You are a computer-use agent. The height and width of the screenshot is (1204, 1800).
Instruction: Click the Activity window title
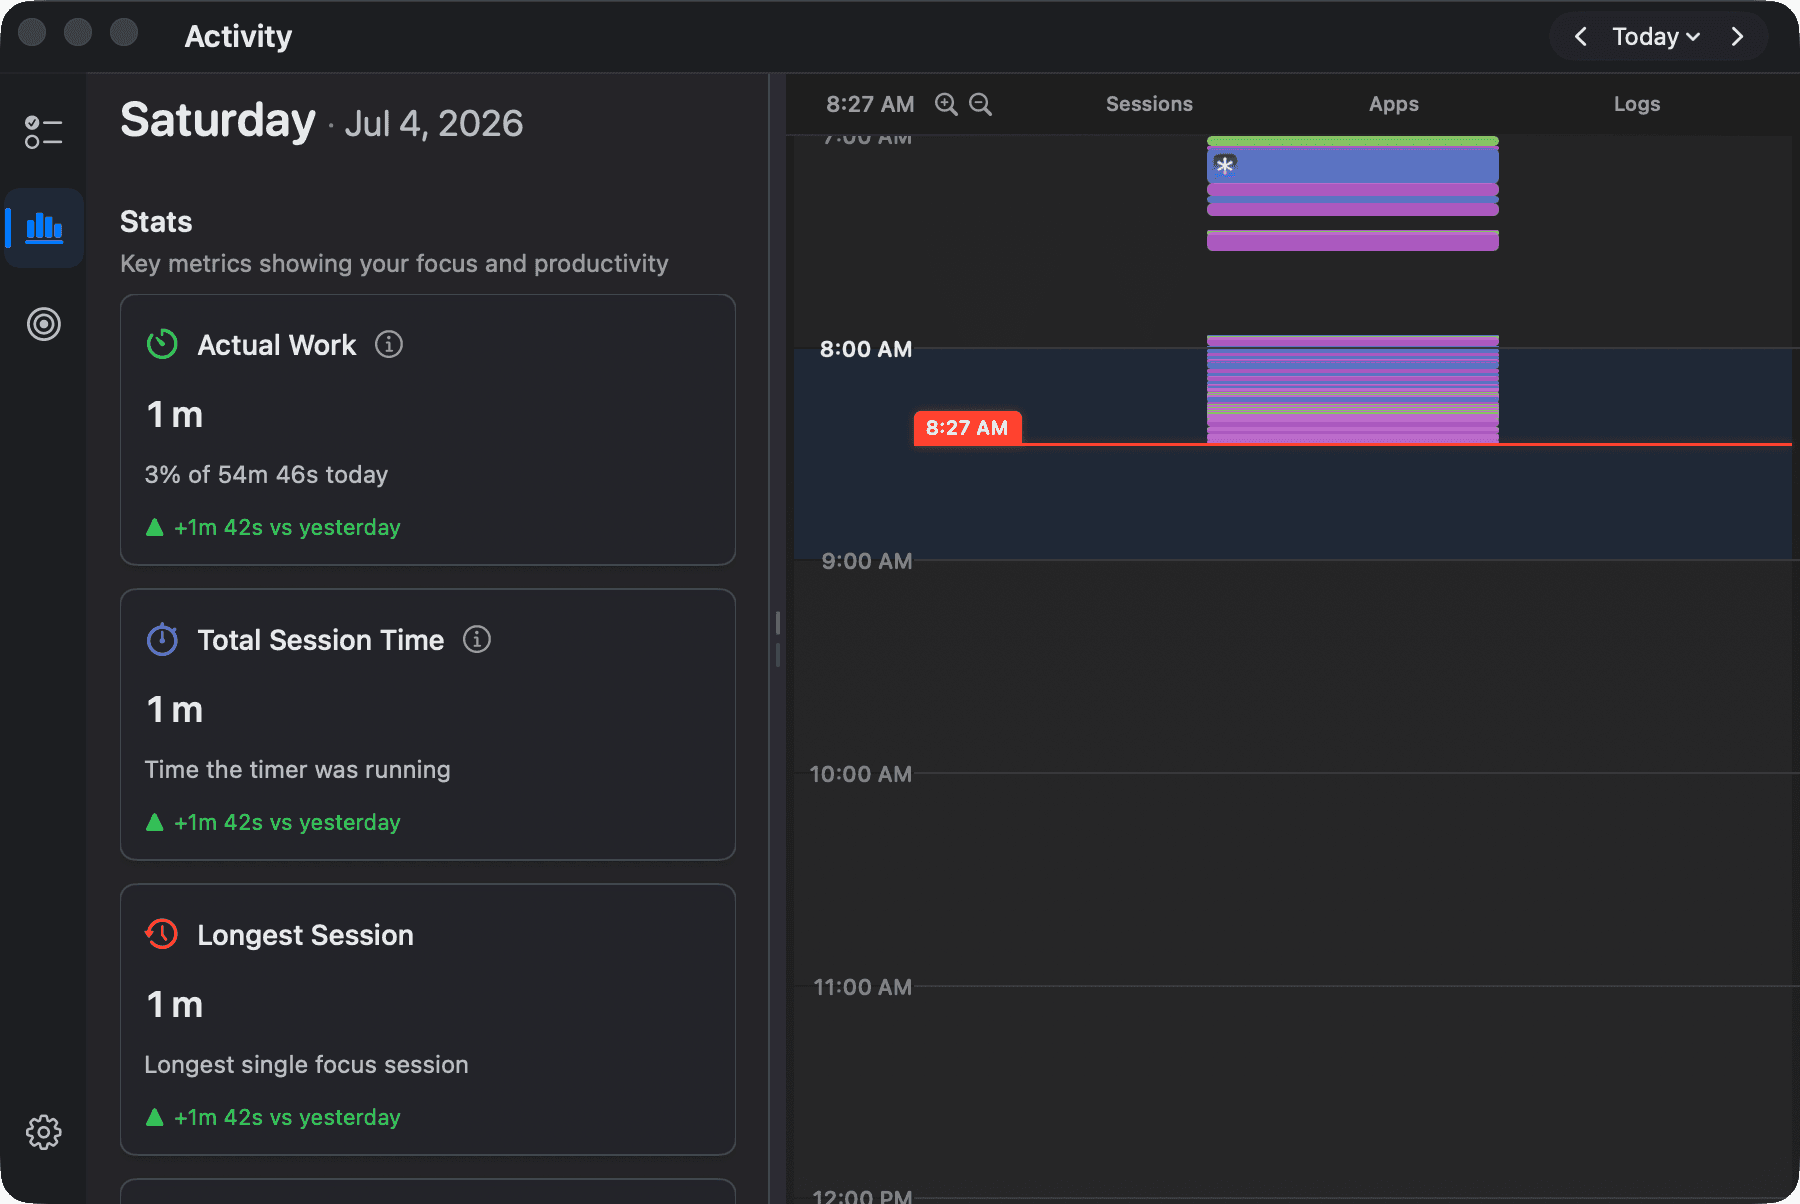pyautogui.click(x=238, y=37)
